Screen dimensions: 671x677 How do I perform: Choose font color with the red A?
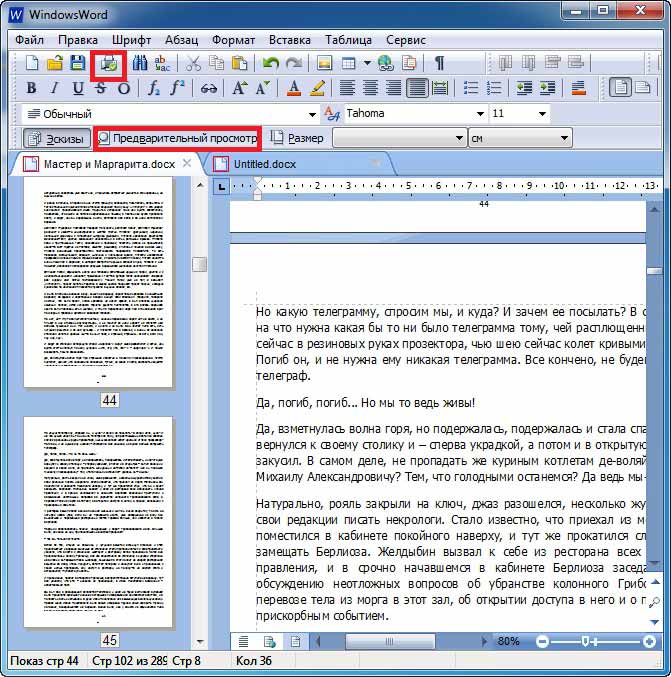[x=294, y=88]
